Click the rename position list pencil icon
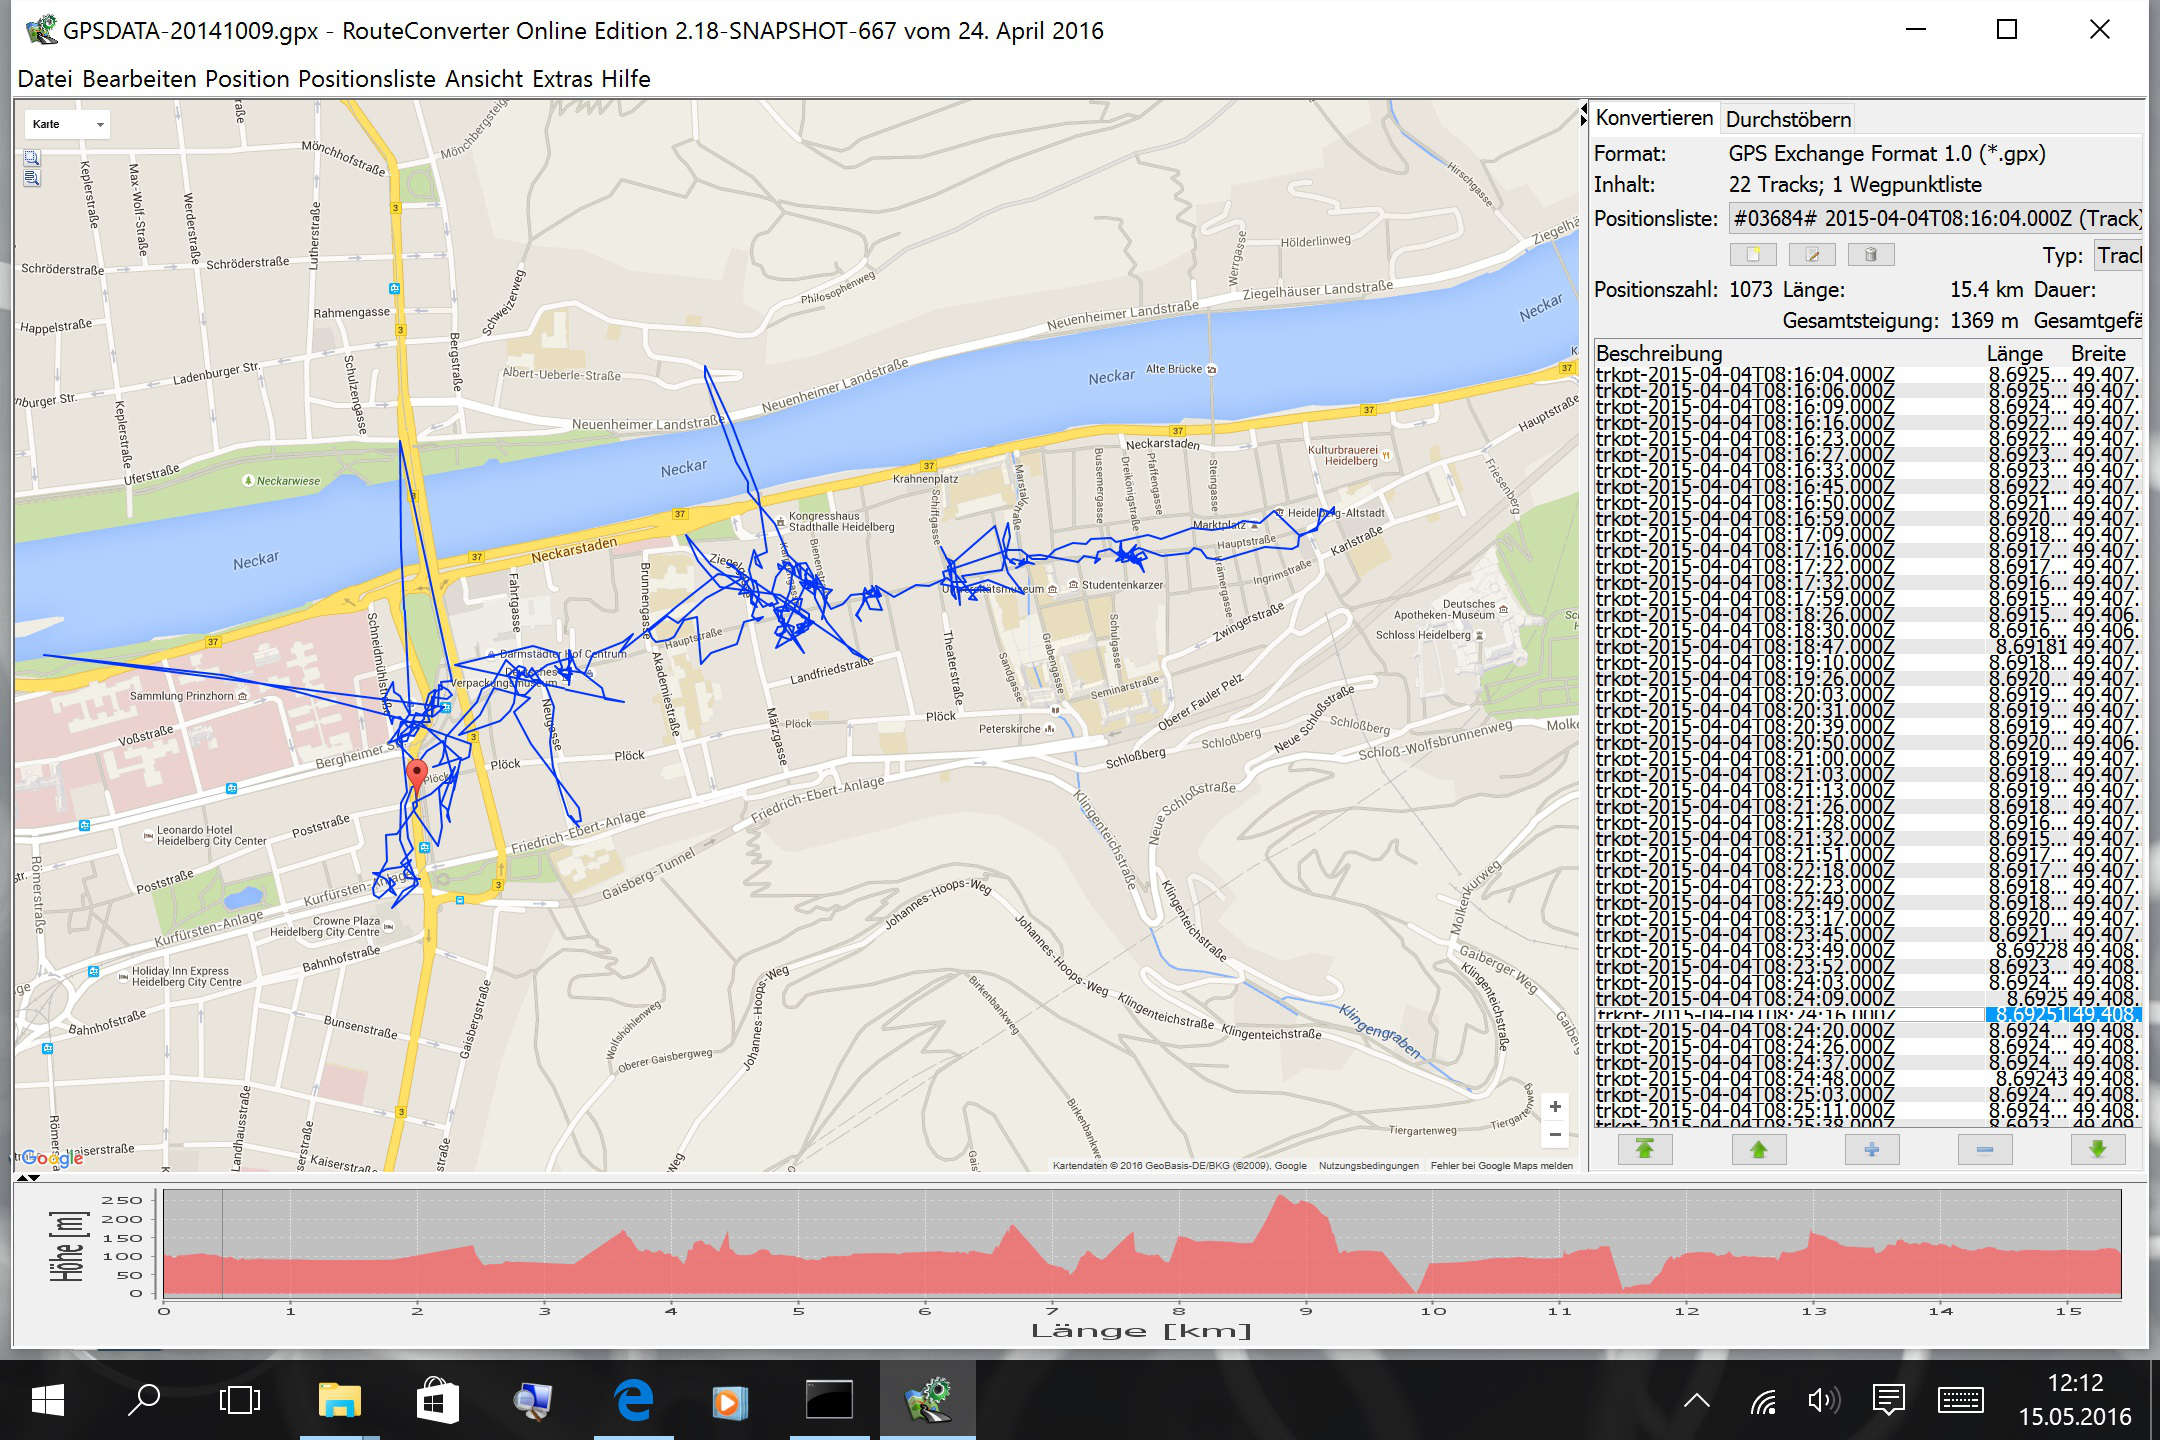This screenshot has width=2160, height=1440. click(1811, 255)
